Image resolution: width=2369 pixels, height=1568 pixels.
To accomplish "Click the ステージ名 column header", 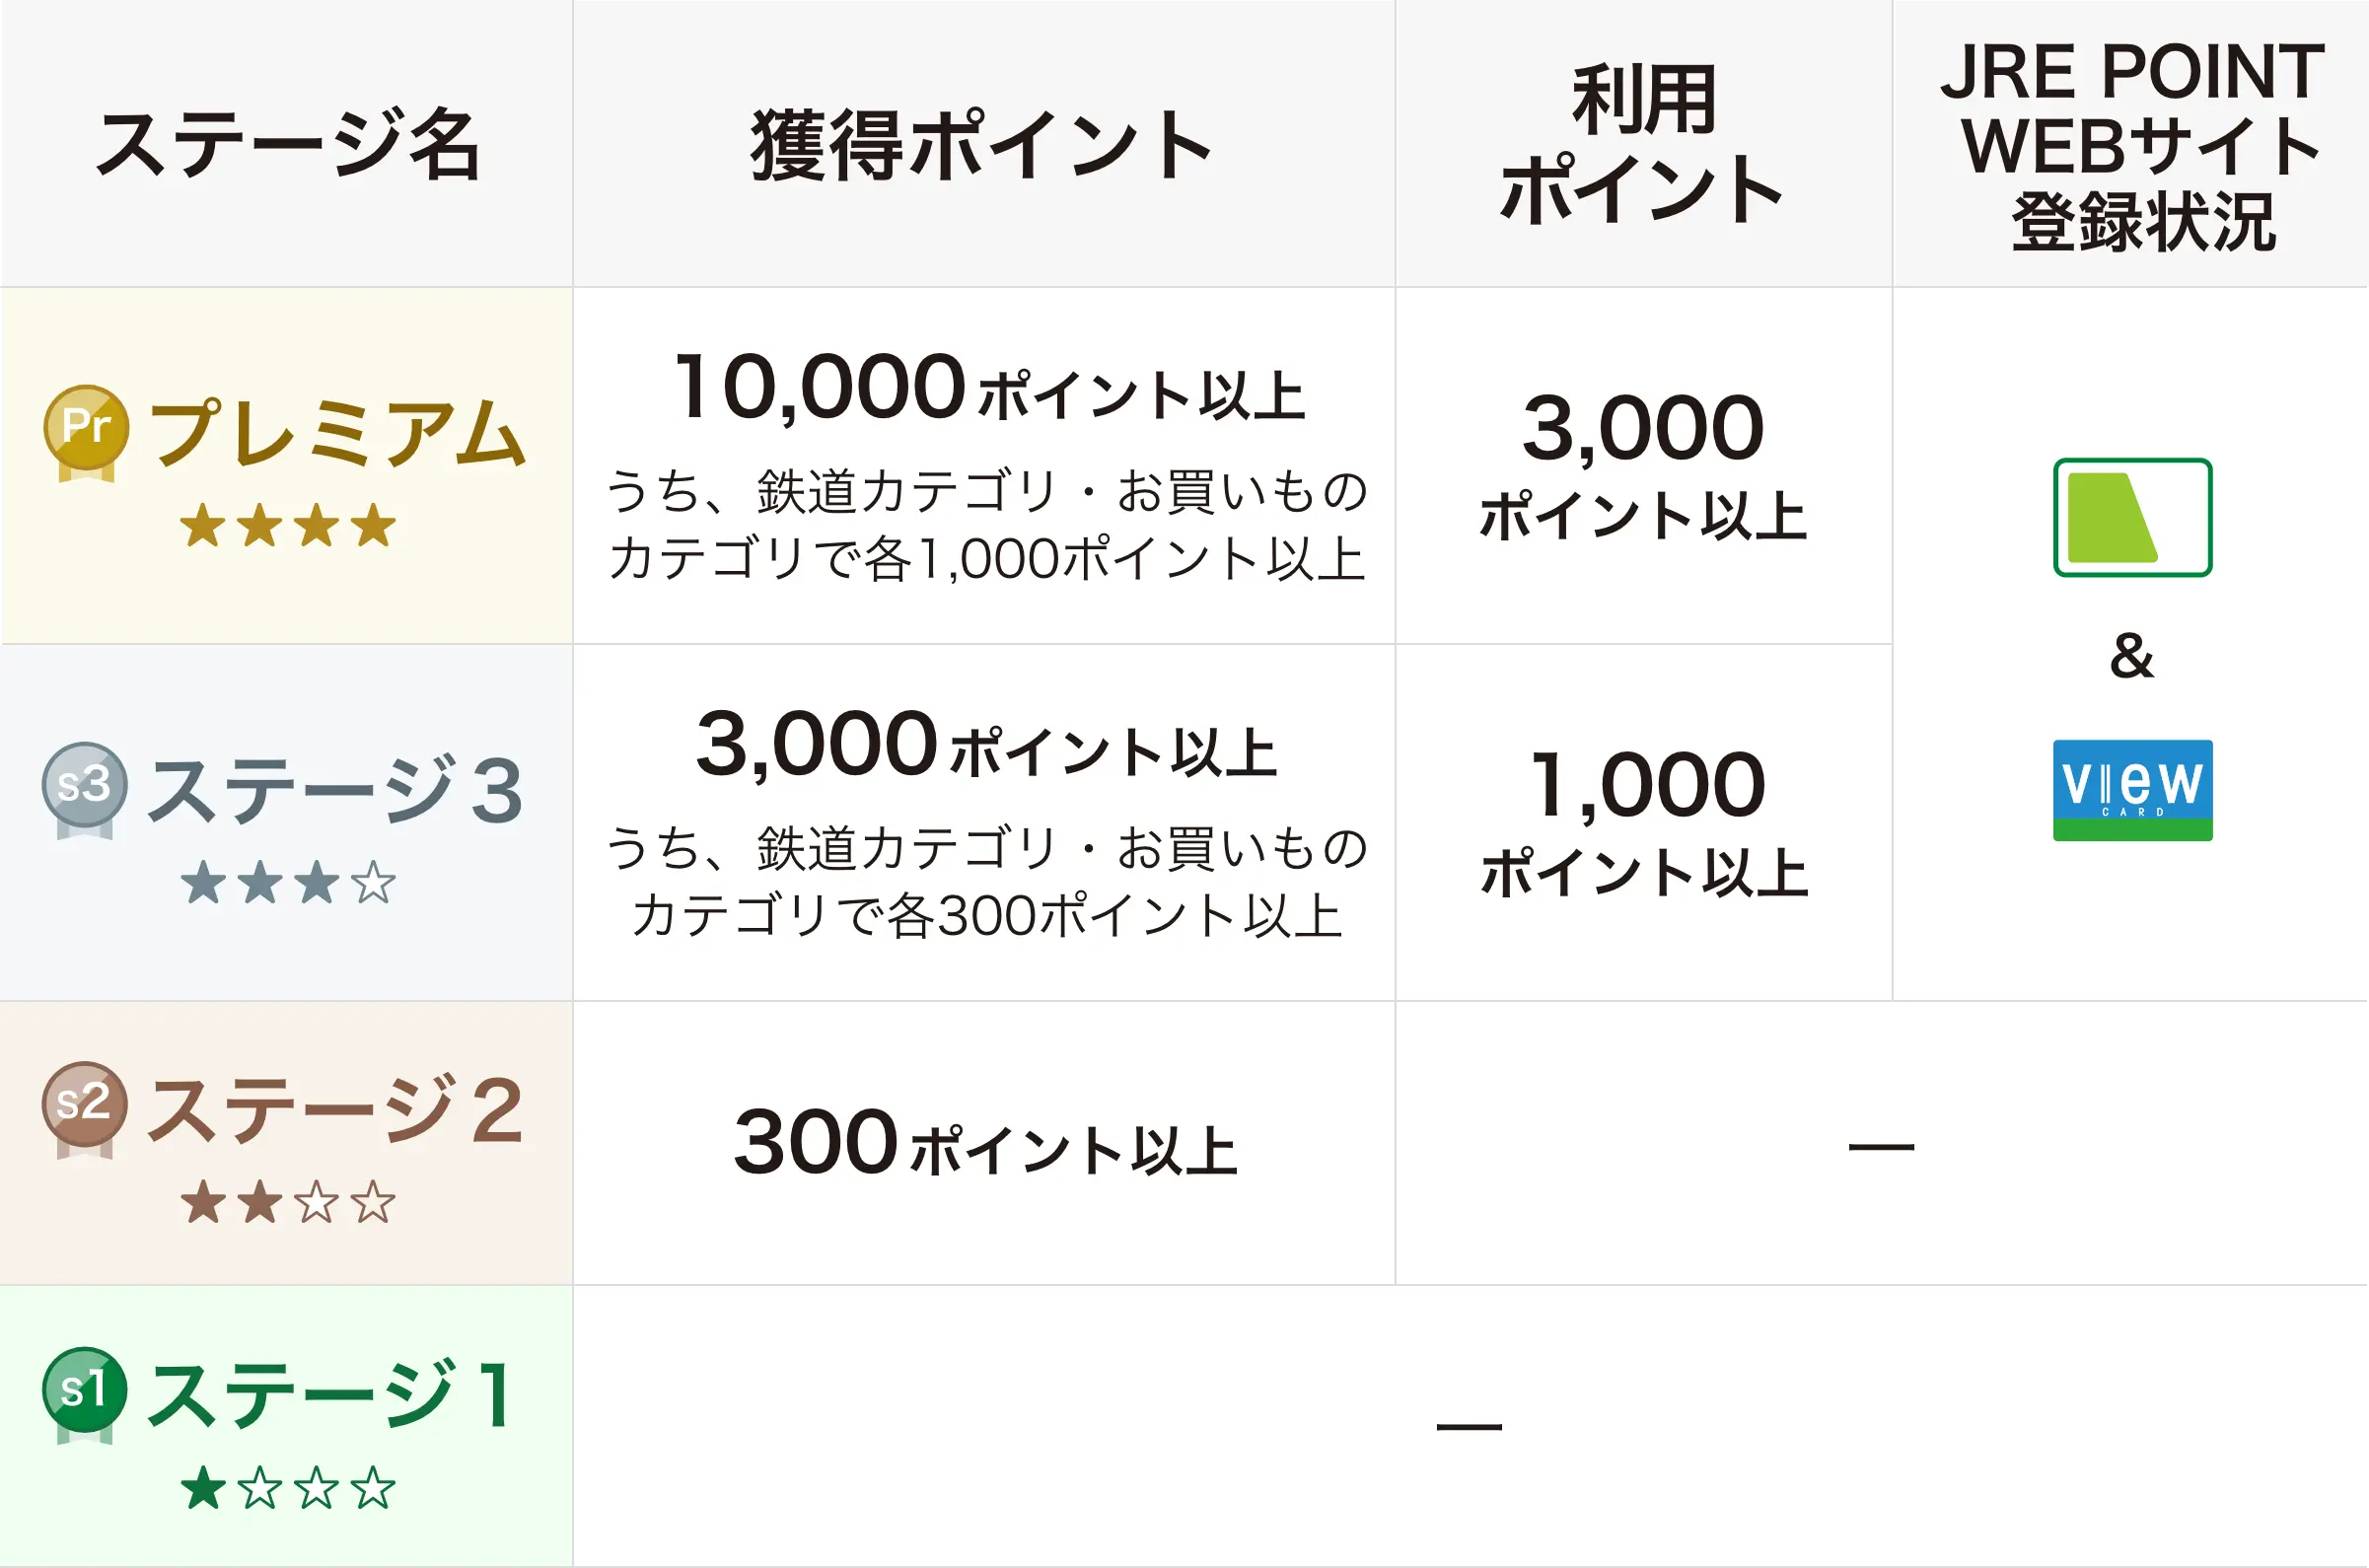I will point(288,146).
